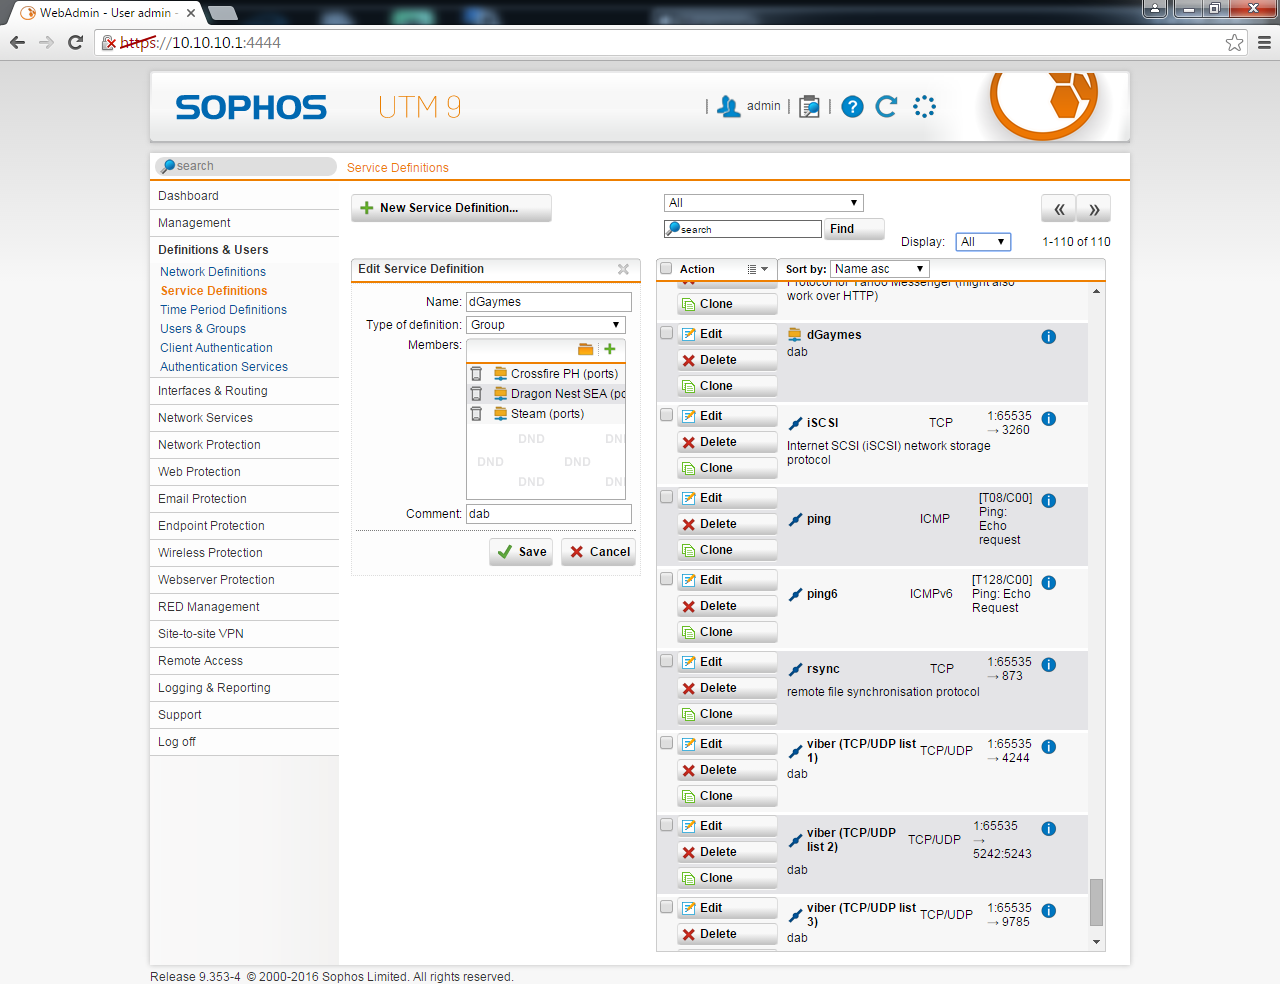The width and height of the screenshot is (1280, 984).
Task: Show info for ping entry
Action: 1049,501
